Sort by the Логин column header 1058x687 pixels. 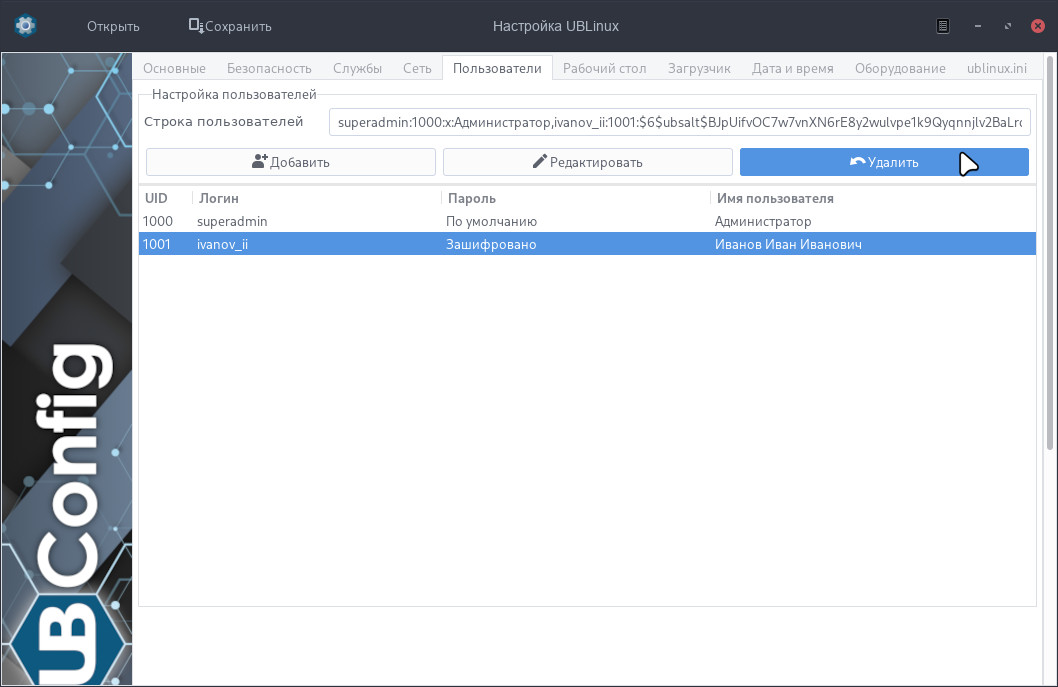[x=316, y=198]
